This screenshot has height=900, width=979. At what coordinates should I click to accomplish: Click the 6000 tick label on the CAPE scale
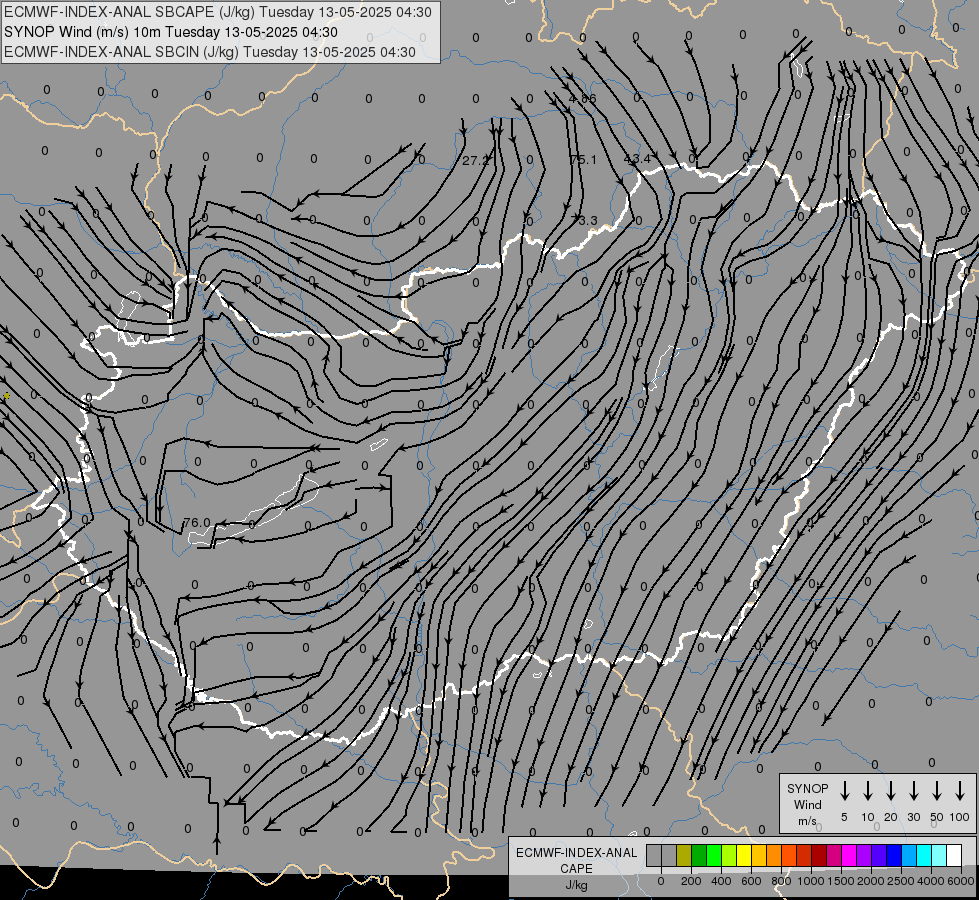coord(961,881)
